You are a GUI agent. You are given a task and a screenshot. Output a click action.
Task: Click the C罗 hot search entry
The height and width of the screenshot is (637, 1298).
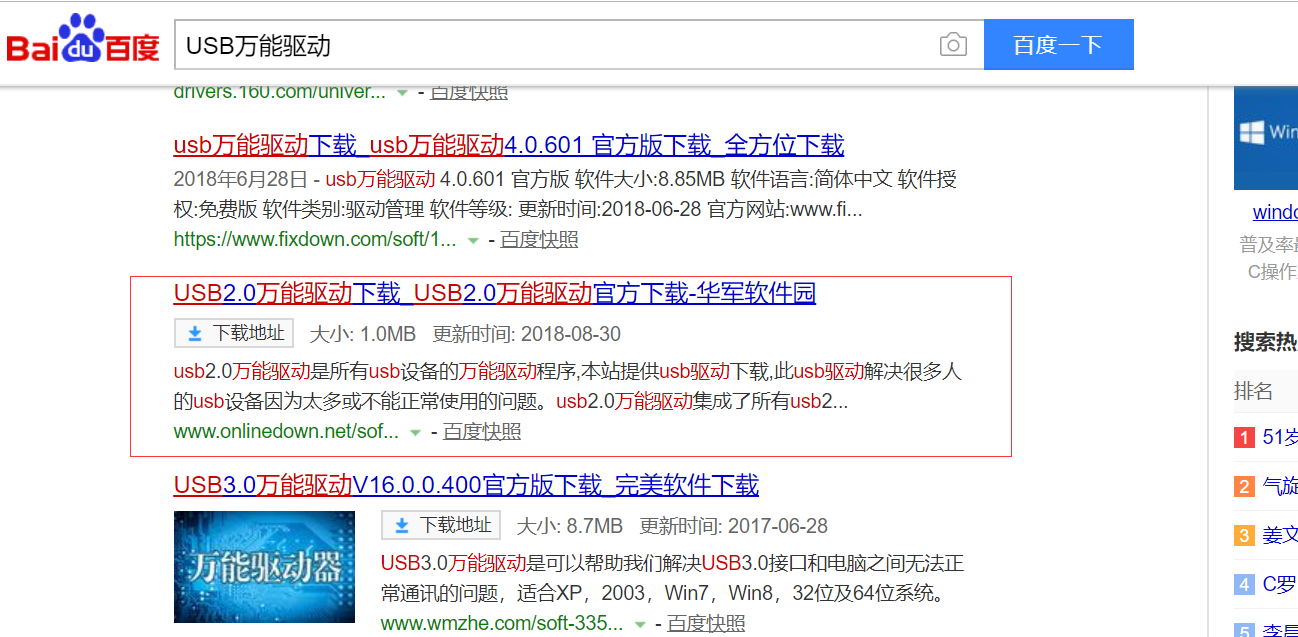point(1281,584)
